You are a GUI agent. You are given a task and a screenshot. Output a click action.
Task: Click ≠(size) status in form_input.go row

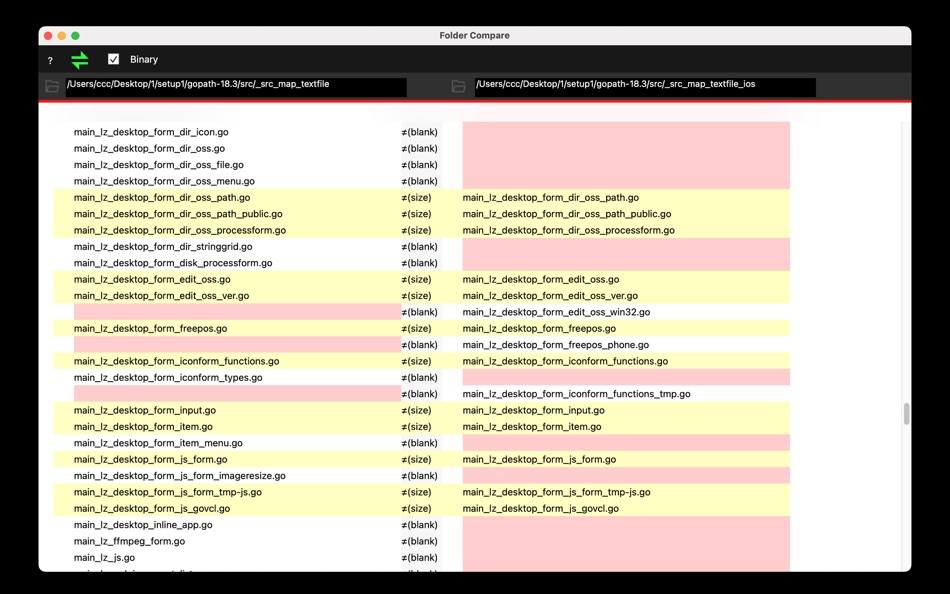416,410
